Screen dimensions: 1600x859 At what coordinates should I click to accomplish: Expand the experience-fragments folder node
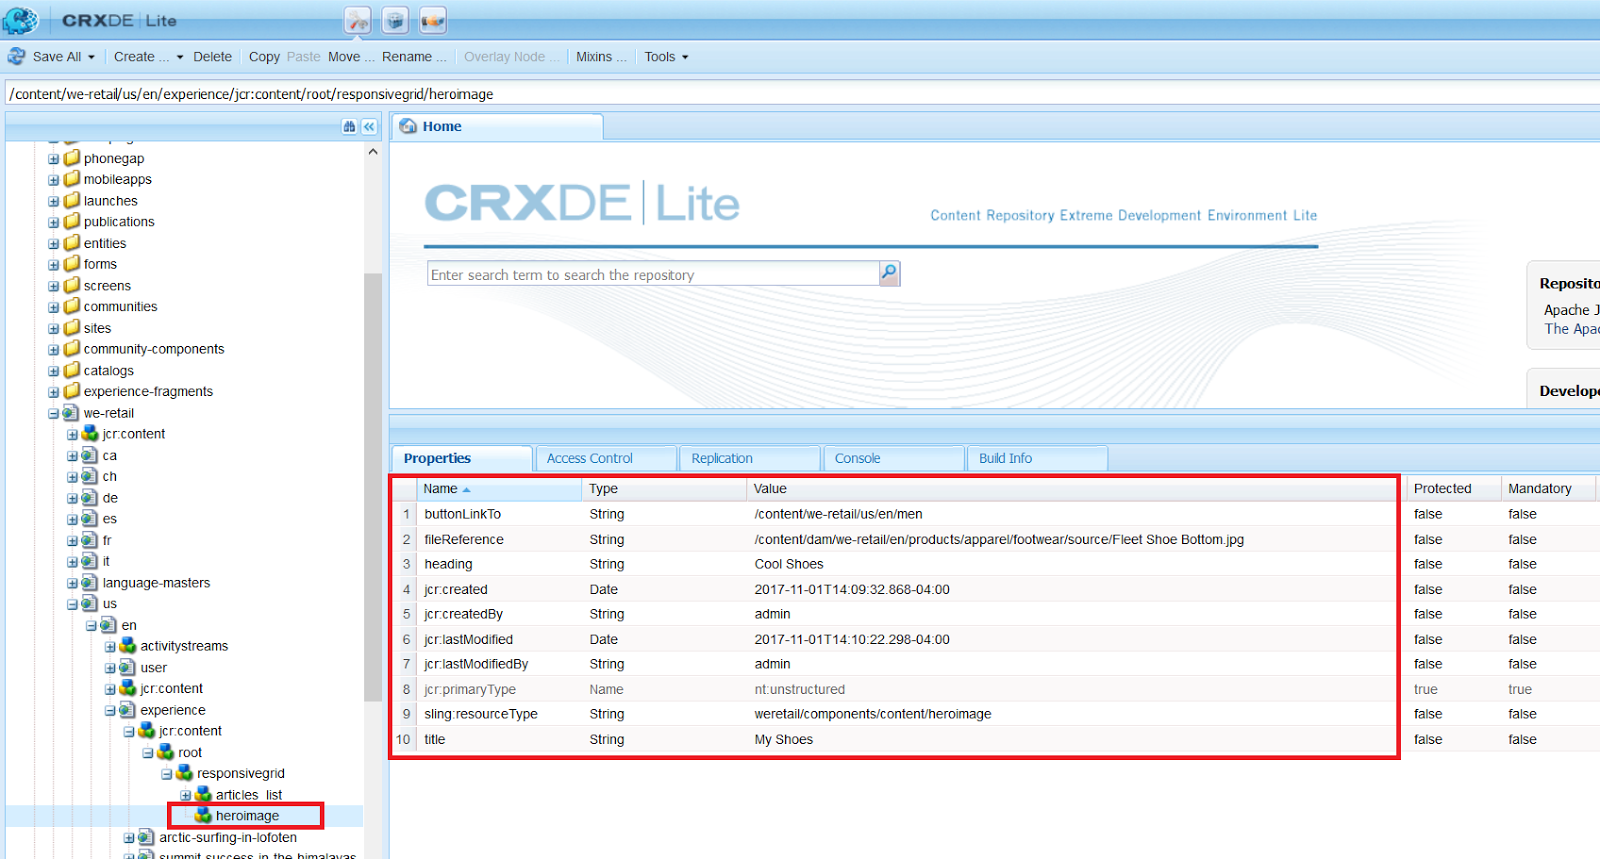click(x=54, y=392)
